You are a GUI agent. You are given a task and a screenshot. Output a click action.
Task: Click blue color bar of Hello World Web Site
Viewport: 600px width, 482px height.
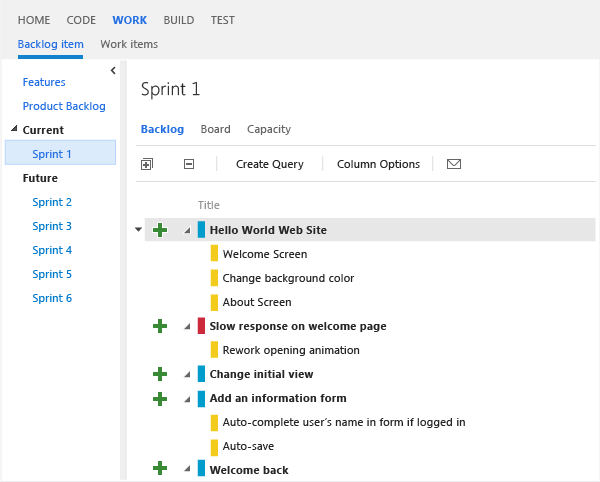coord(201,230)
